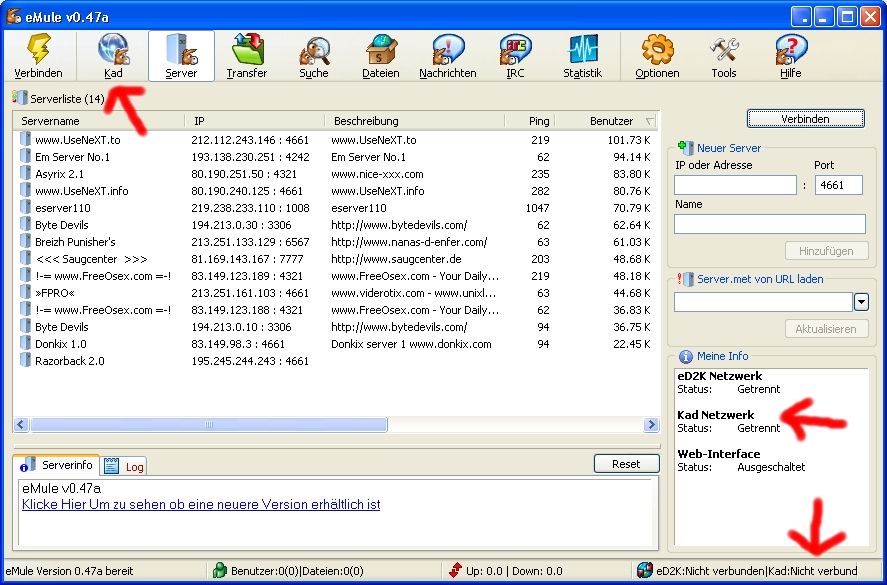
Task: Click the status text eMule Version 0.47a bereit
Action: pos(70,571)
